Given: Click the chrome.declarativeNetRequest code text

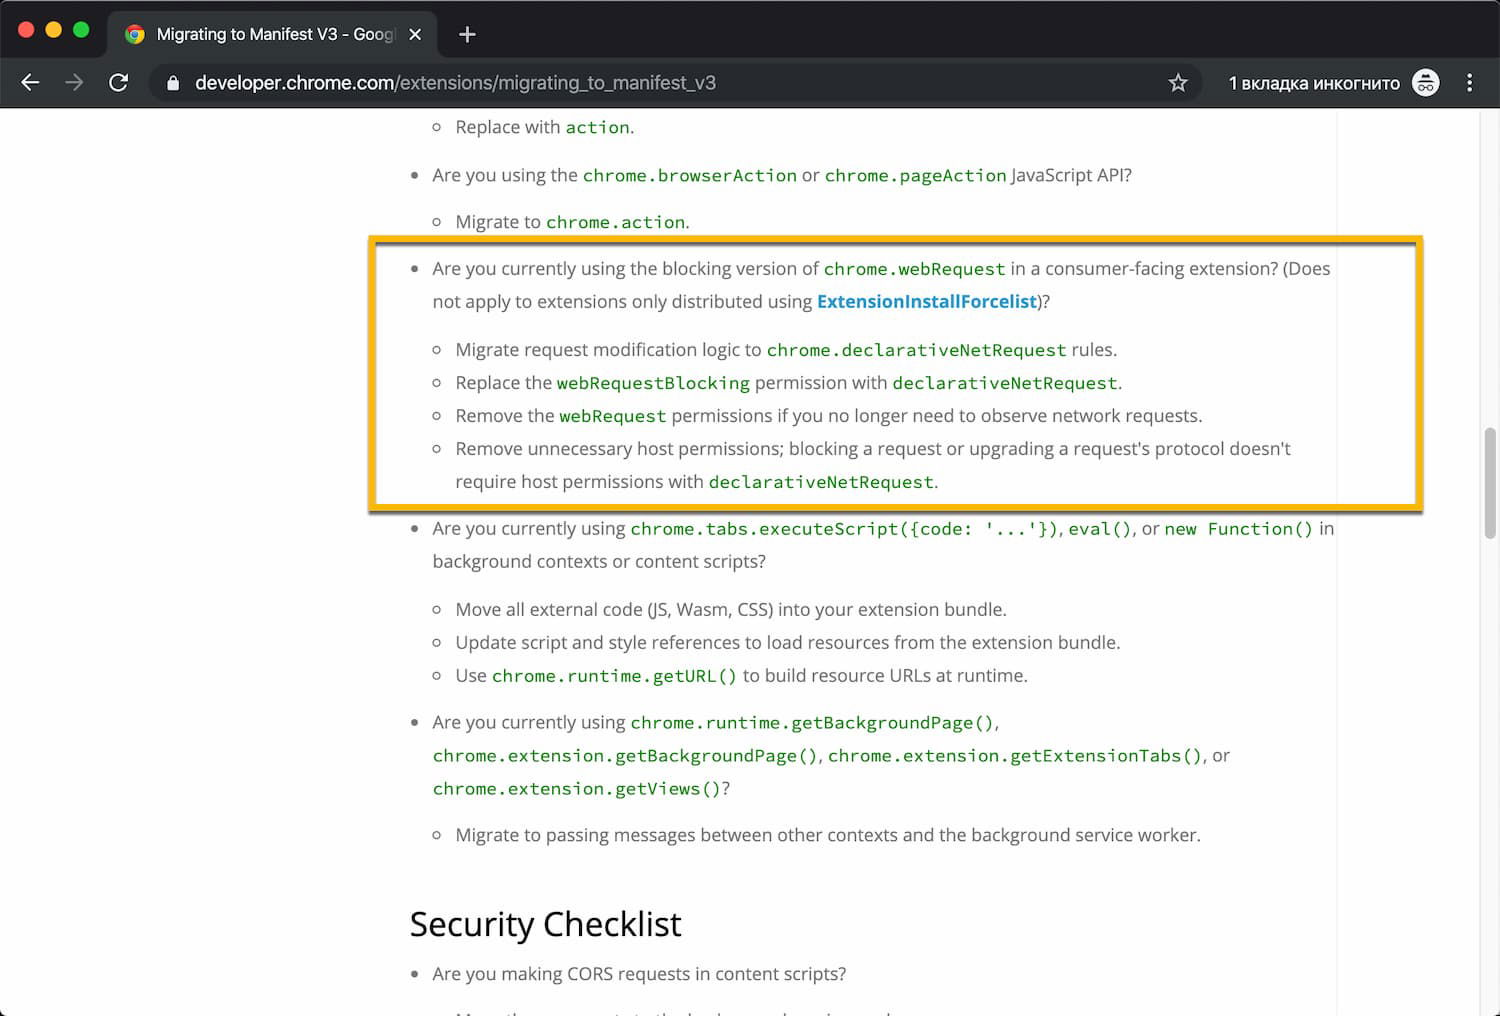Looking at the screenshot, I should coord(916,350).
